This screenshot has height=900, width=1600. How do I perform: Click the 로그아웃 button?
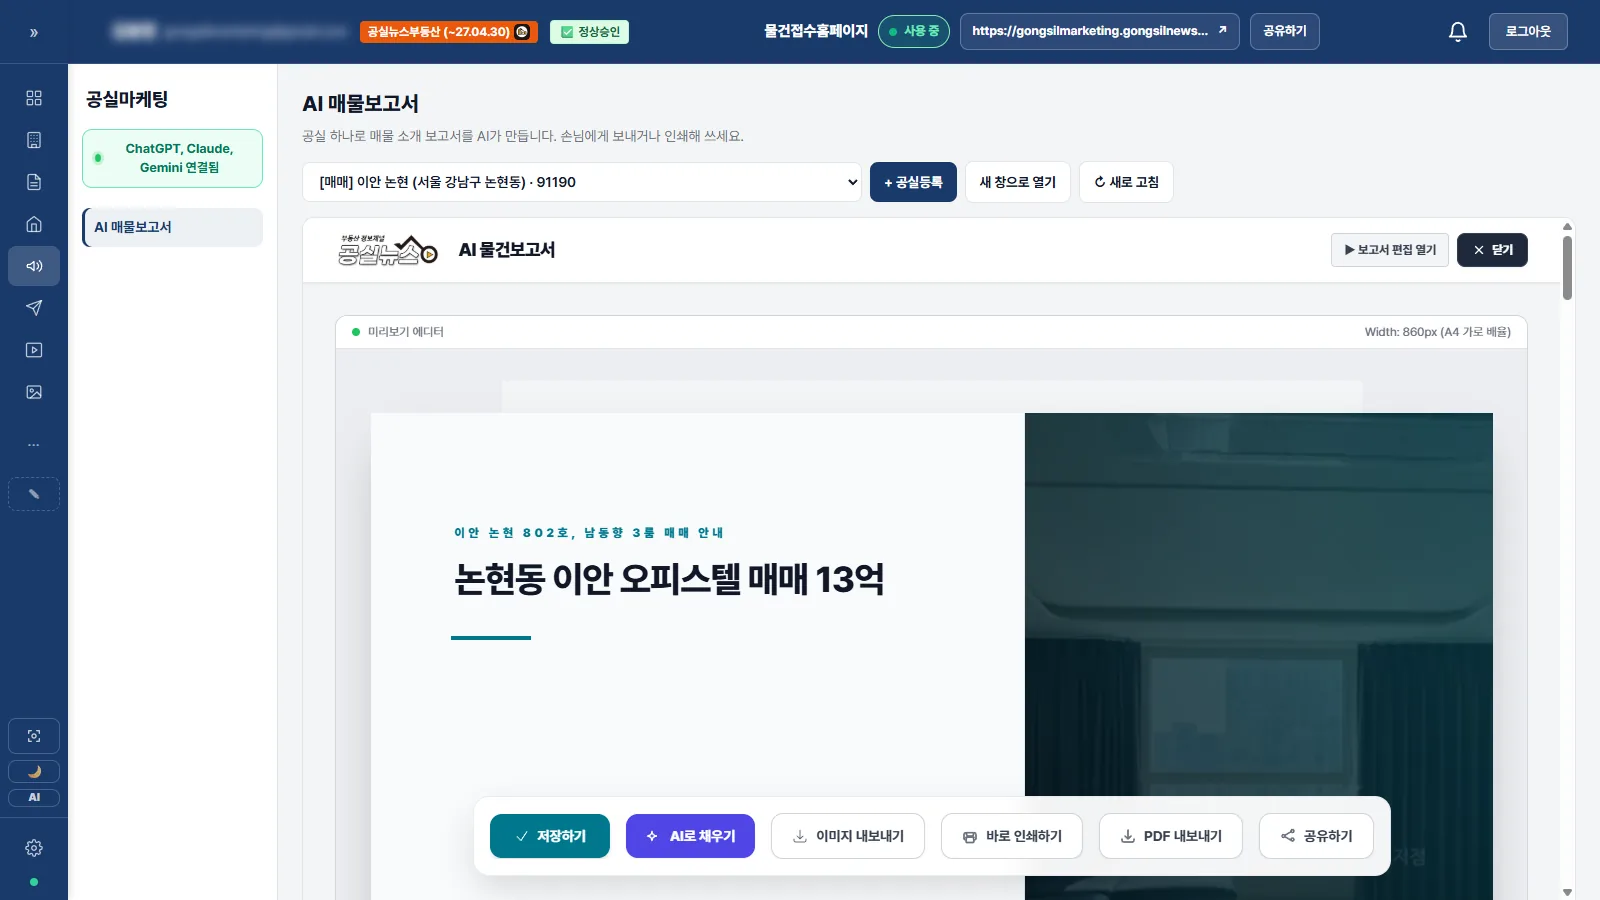pos(1528,32)
